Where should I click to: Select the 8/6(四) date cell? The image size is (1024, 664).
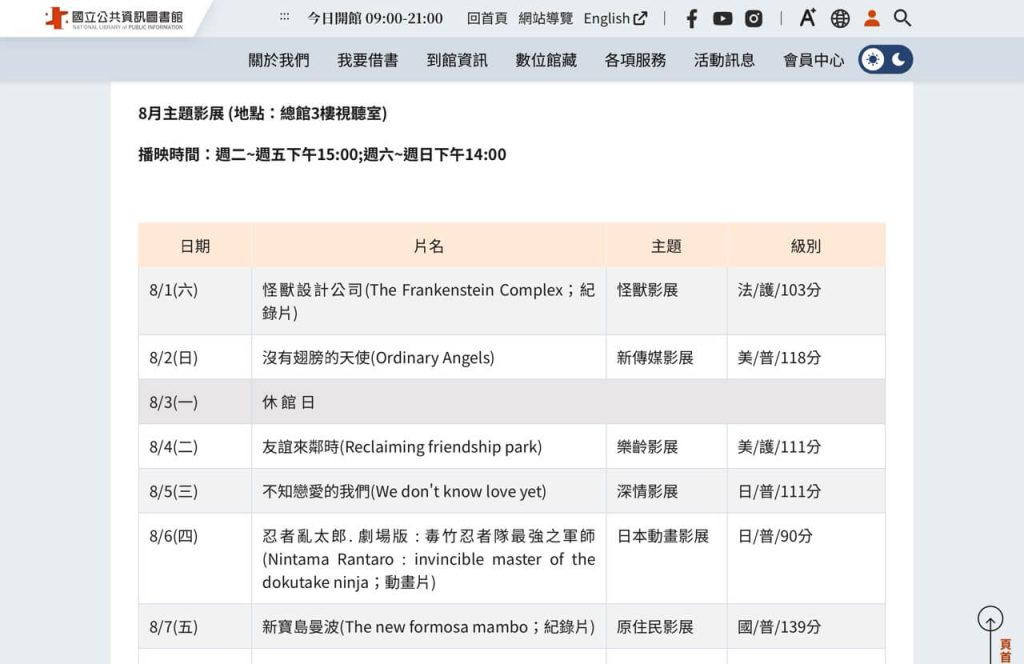coord(195,558)
